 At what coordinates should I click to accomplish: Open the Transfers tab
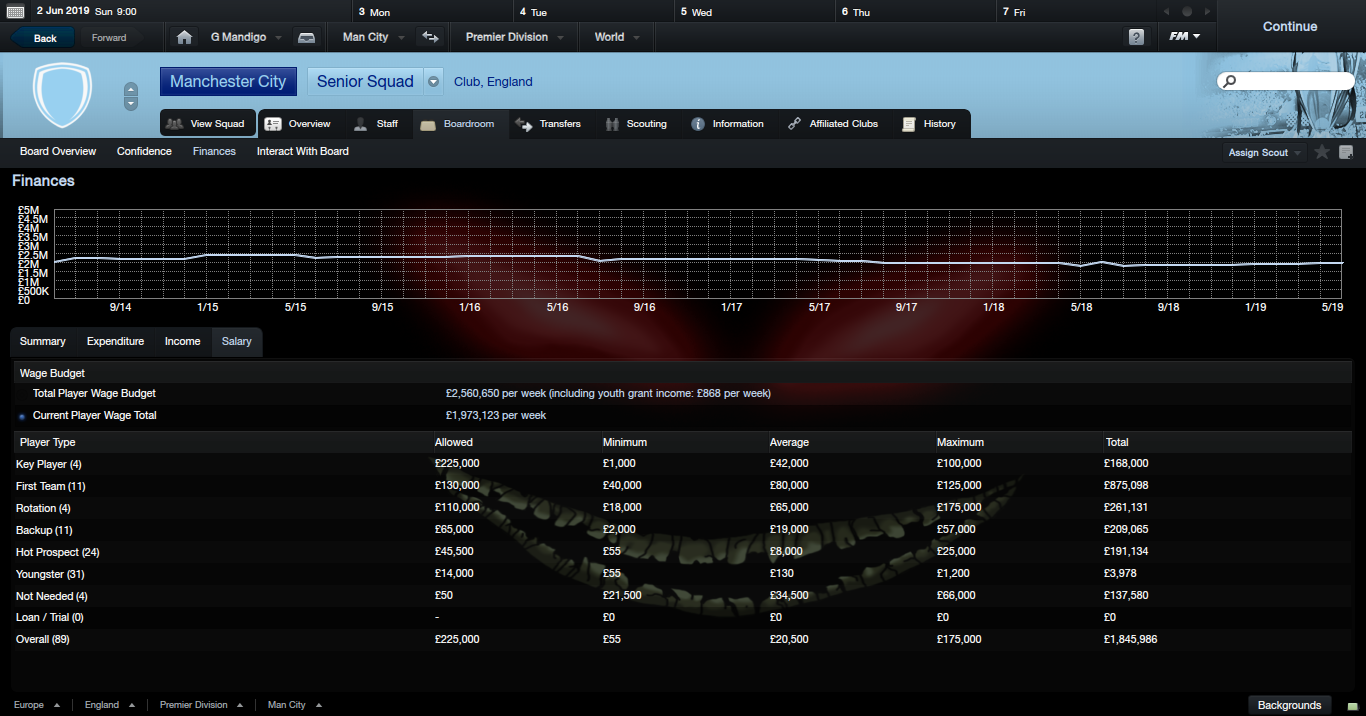(549, 124)
